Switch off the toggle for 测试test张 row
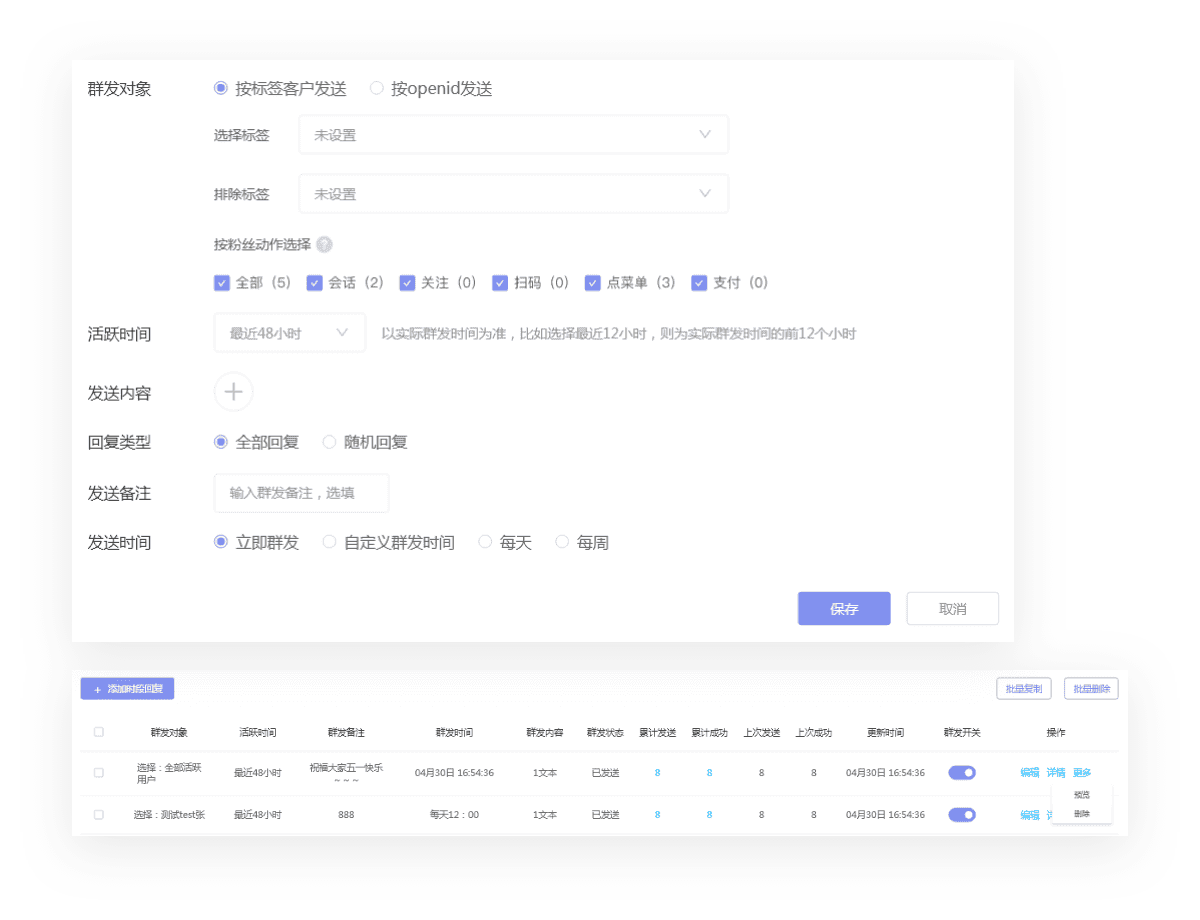1200x920 pixels. point(962,815)
